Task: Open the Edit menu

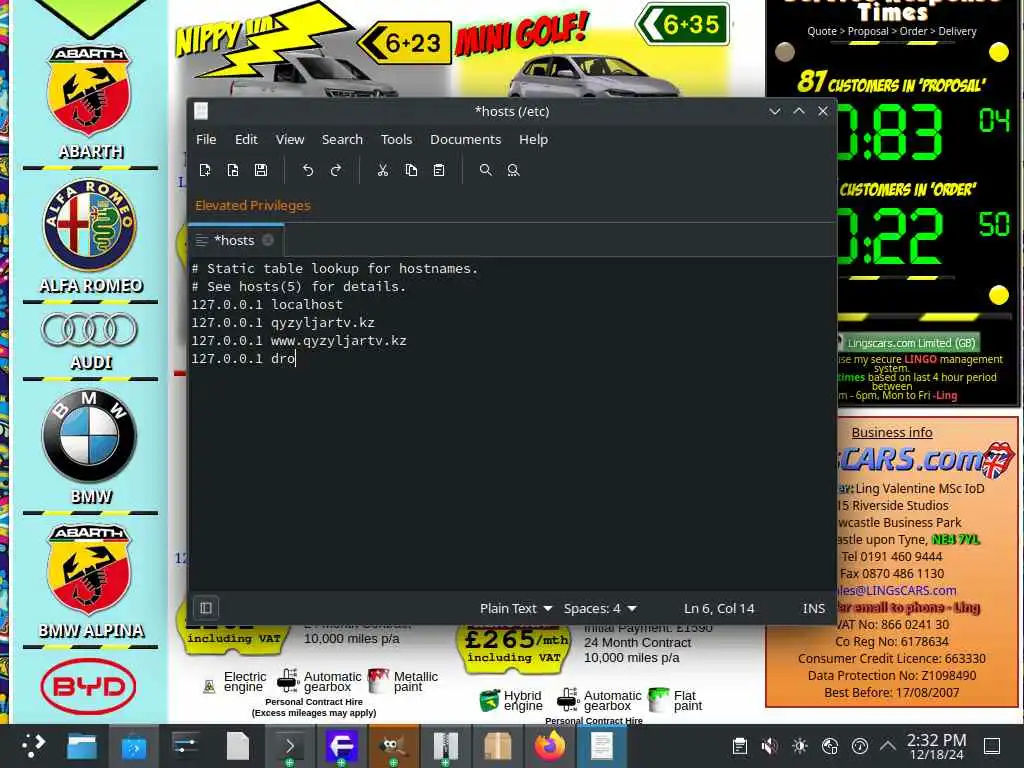Action: (x=246, y=140)
